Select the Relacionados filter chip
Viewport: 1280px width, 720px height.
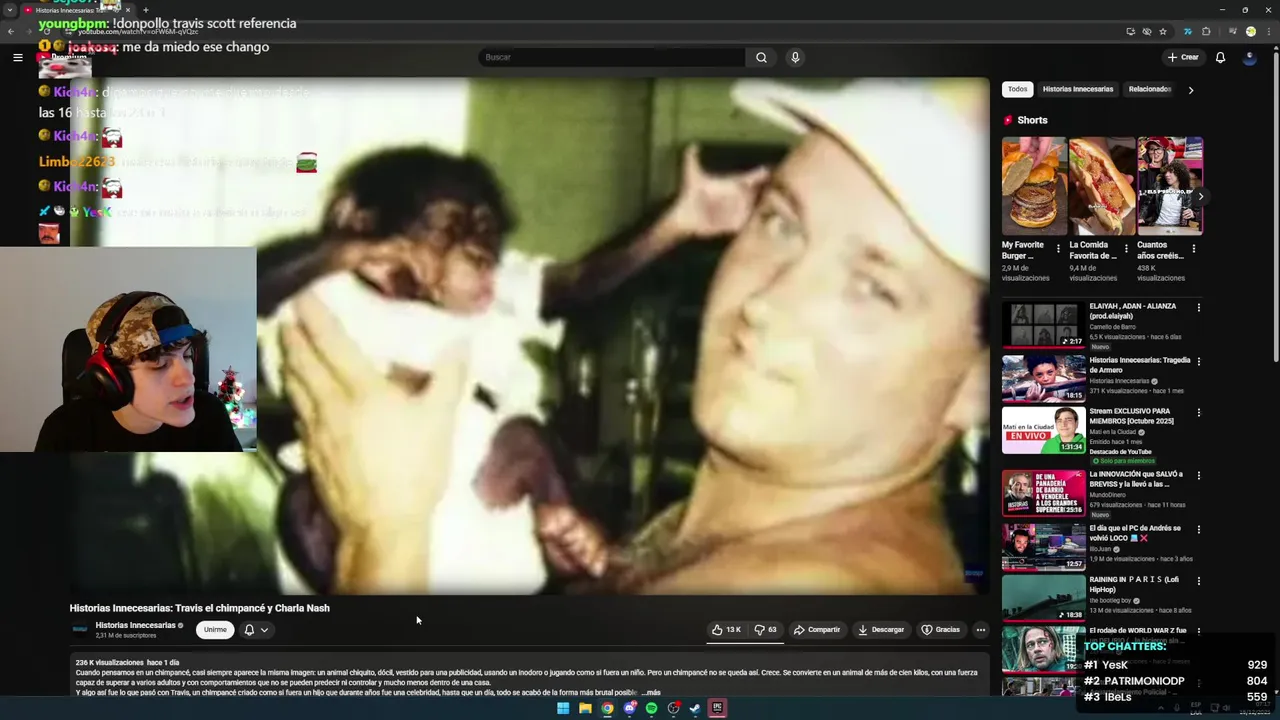click(1150, 89)
